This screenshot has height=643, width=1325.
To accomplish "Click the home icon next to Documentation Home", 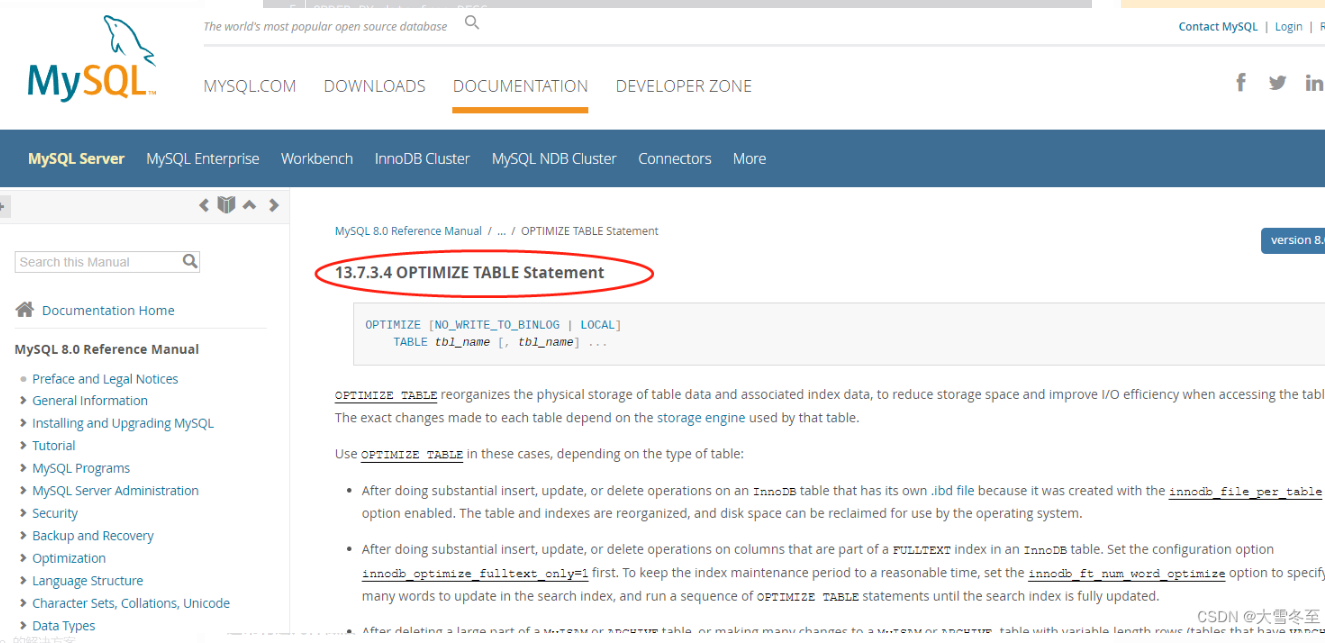I will pyautogui.click(x=24, y=309).
